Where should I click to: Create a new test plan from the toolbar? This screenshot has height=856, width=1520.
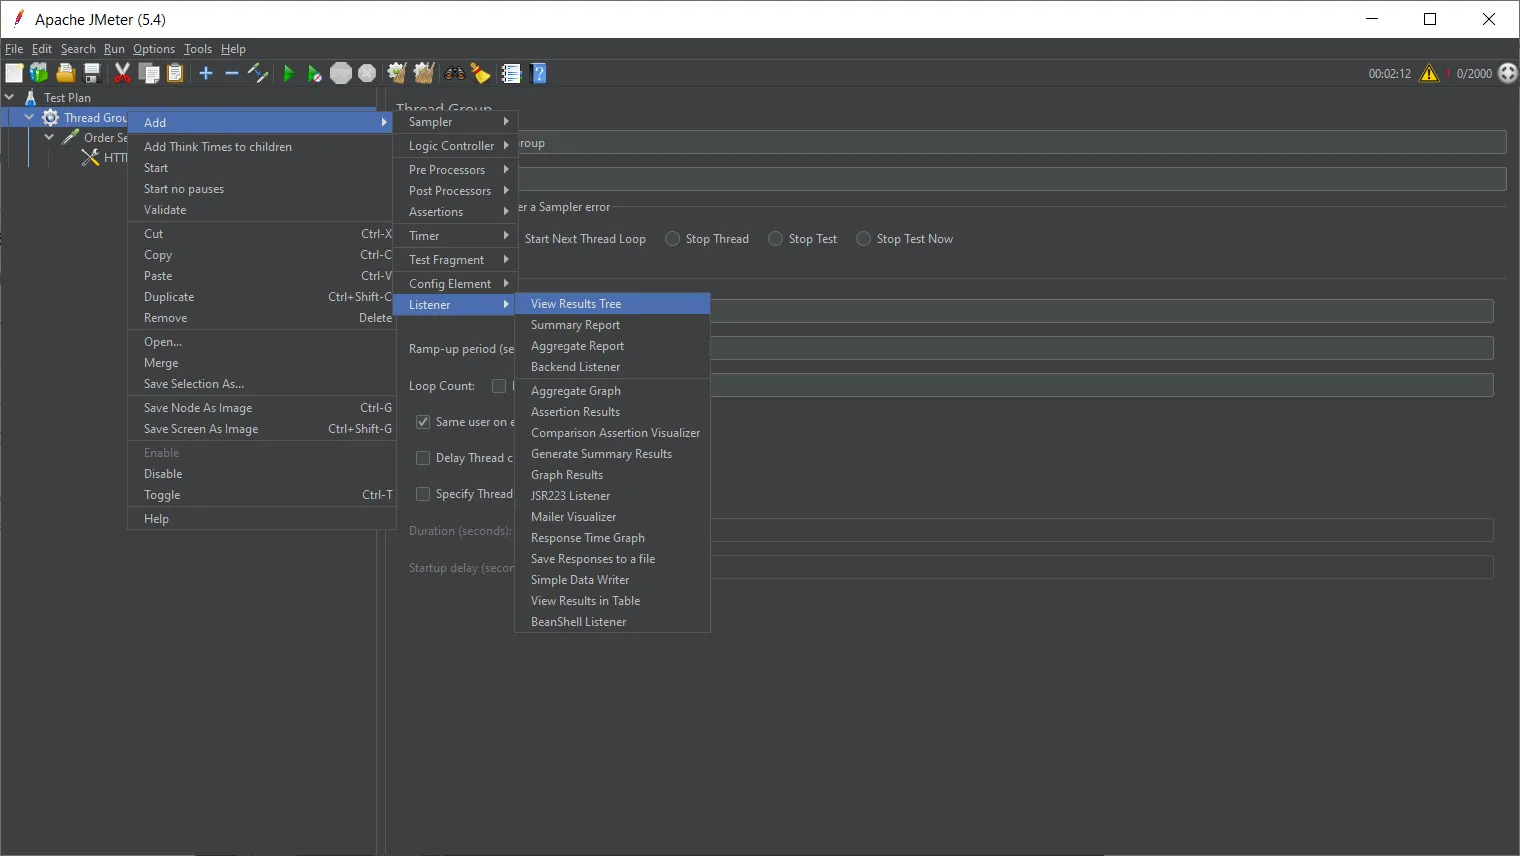14,73
